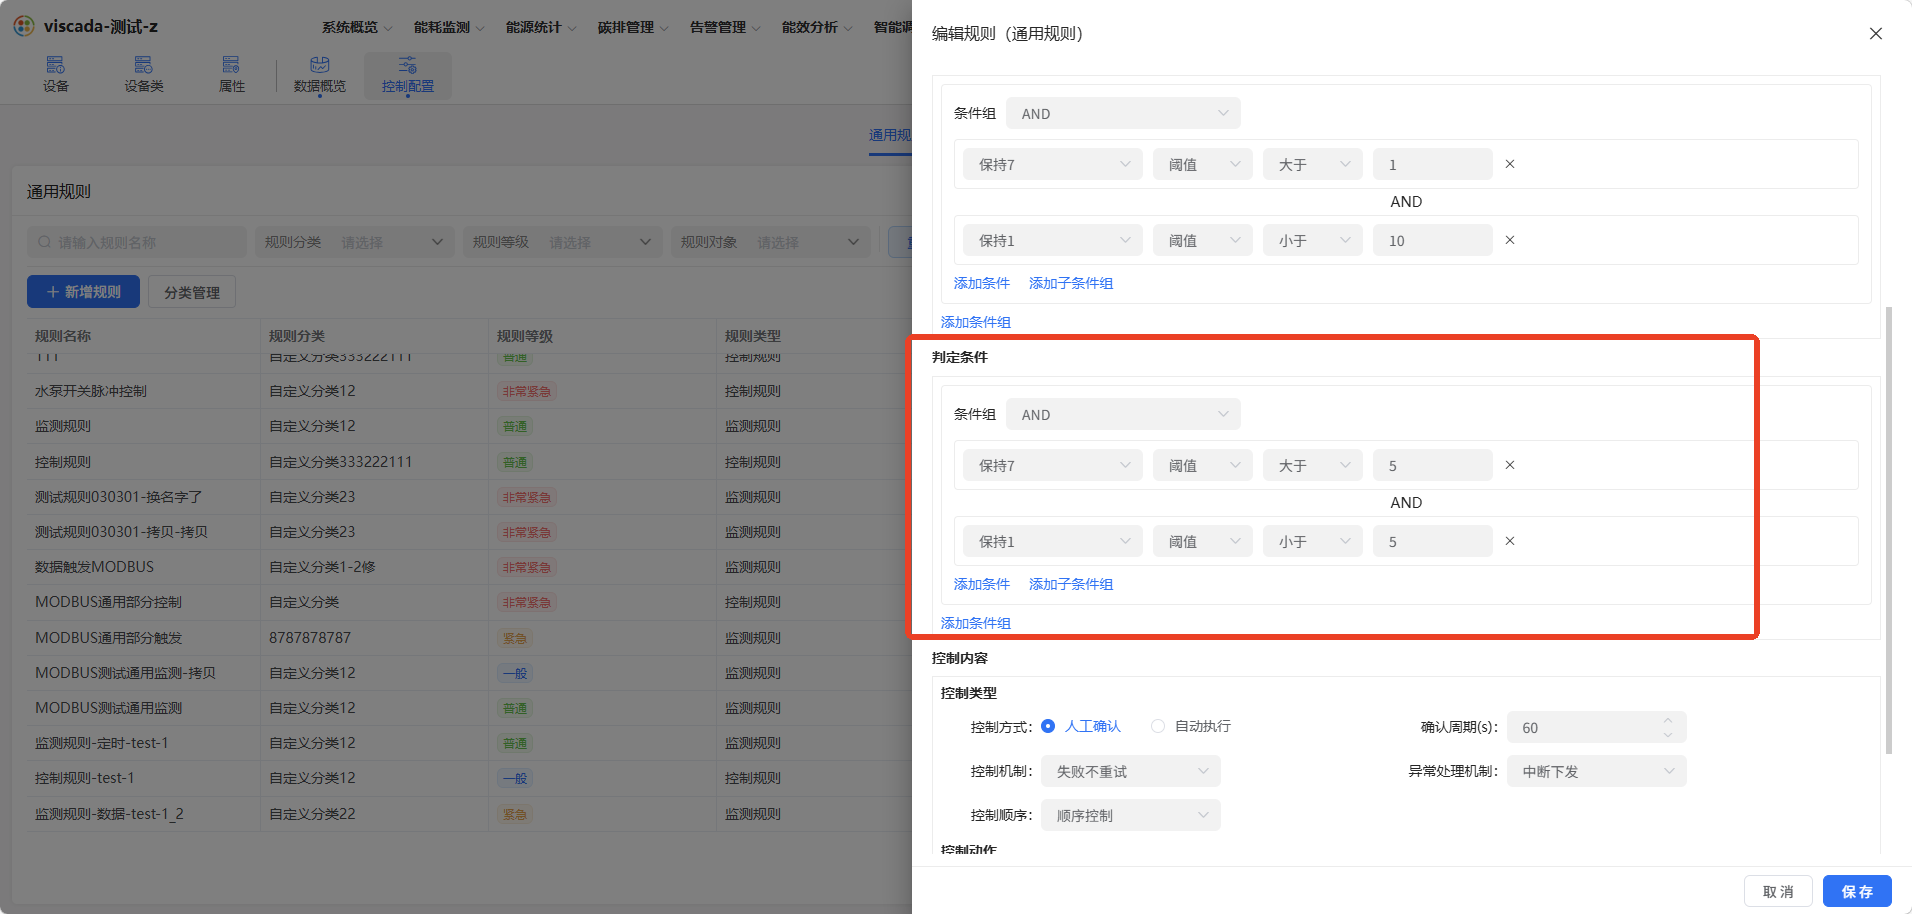Image resolution: width=1912 pixels, height=914 pixels.
Task: Increase 确认周期 value with up arrow
Action: [1668, 720]
